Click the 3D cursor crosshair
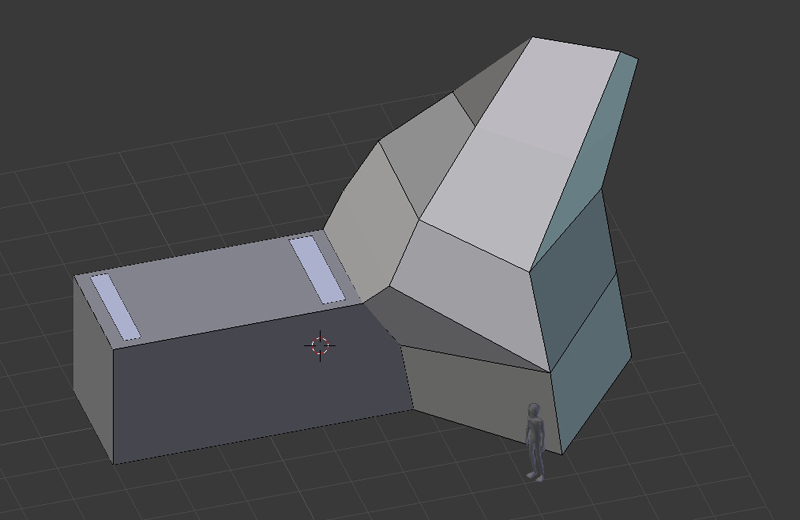This screenshot has width=800, height=520. coord(320,346)
